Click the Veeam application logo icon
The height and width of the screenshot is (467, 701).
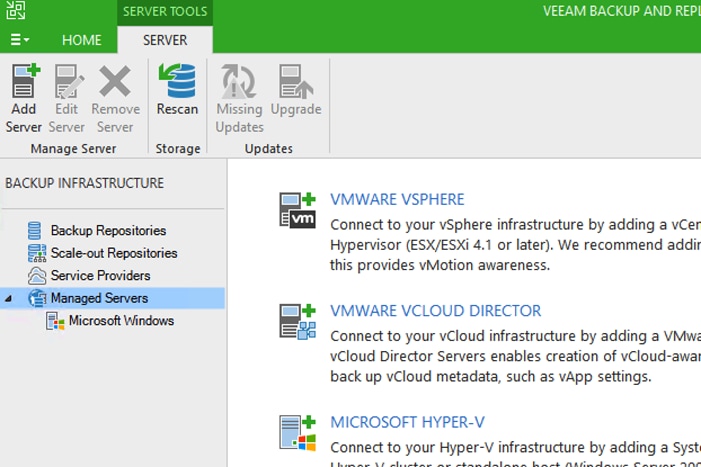(16, 10)
